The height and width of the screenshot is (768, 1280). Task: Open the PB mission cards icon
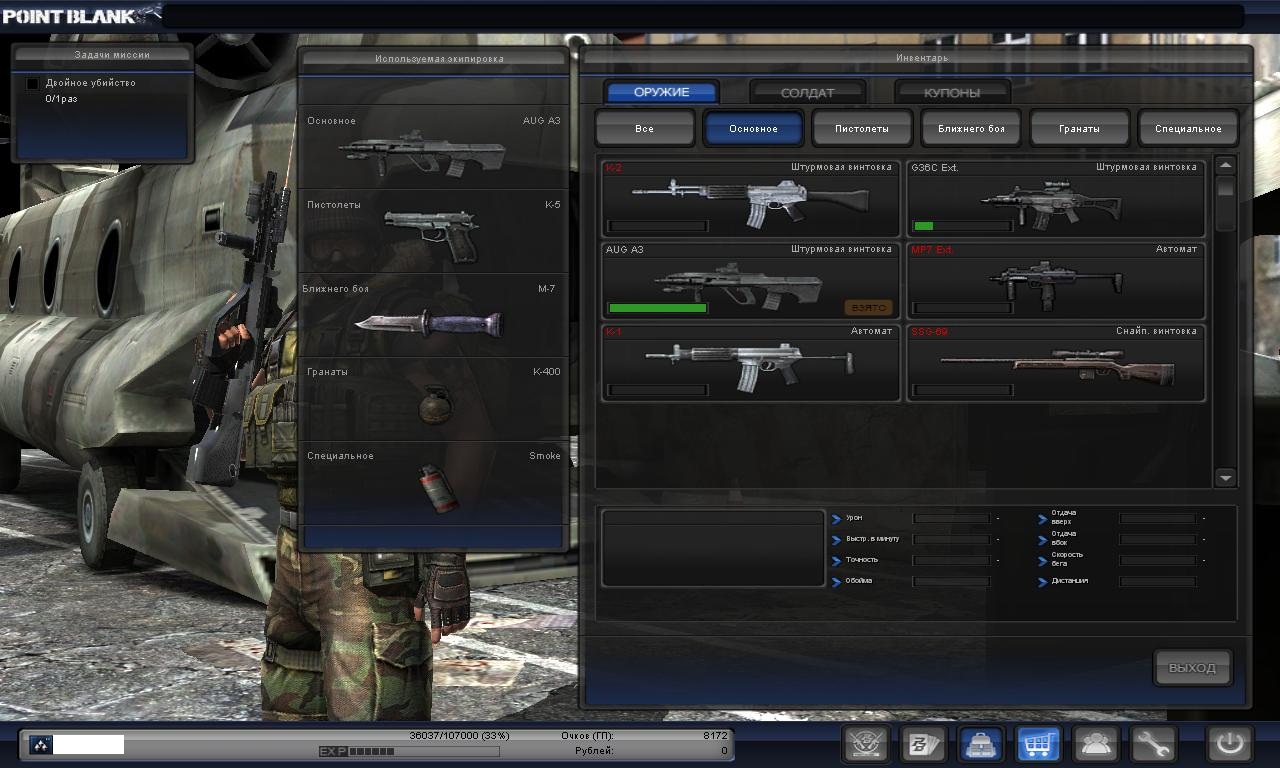click(x=923, y=744)
